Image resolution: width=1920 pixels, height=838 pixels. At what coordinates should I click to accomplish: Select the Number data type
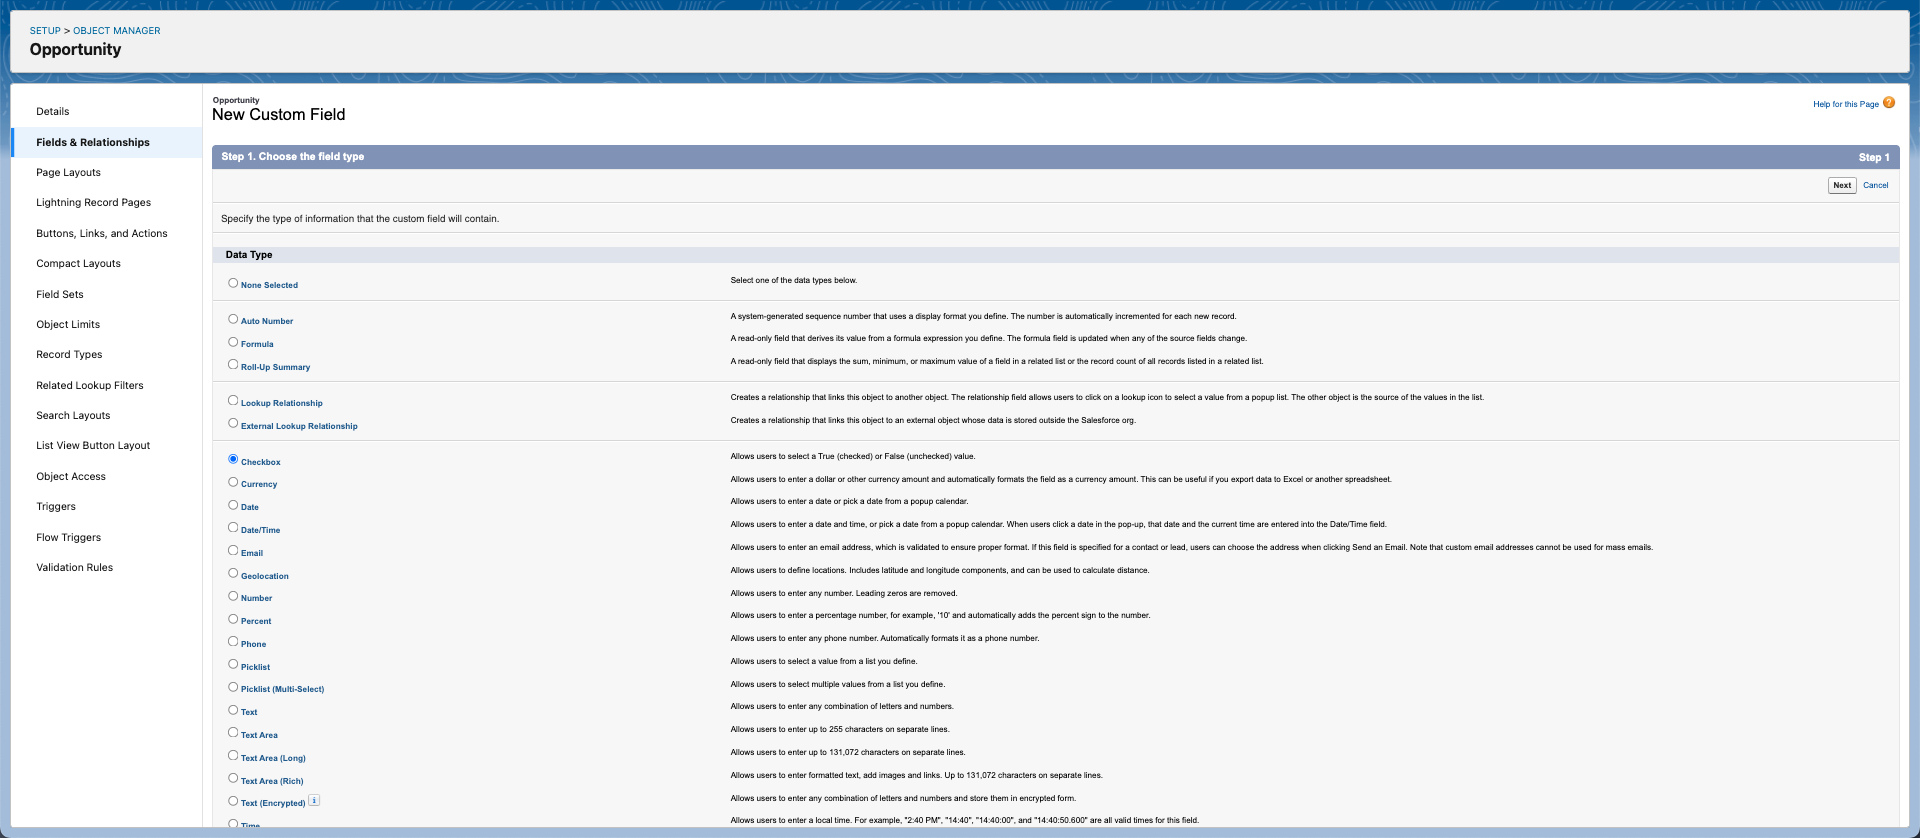pyautogui.click(x=233, y=596)
